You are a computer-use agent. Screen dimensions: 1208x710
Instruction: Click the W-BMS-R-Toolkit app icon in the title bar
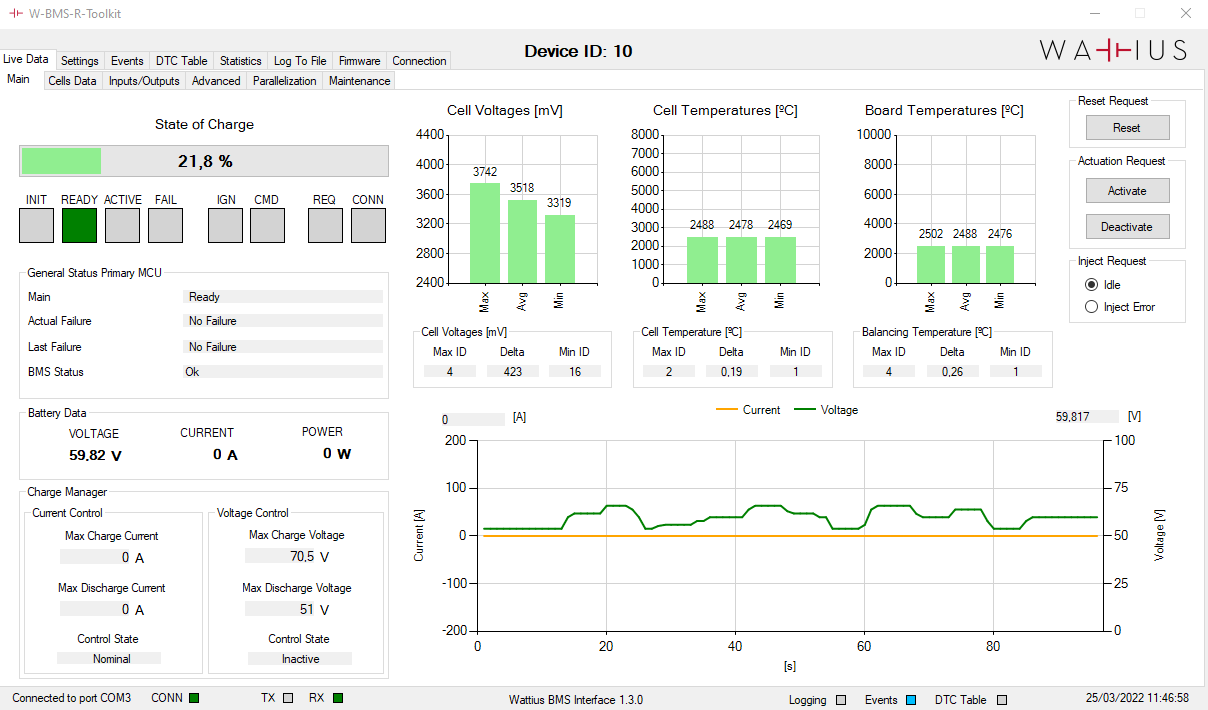click(16, 14)
